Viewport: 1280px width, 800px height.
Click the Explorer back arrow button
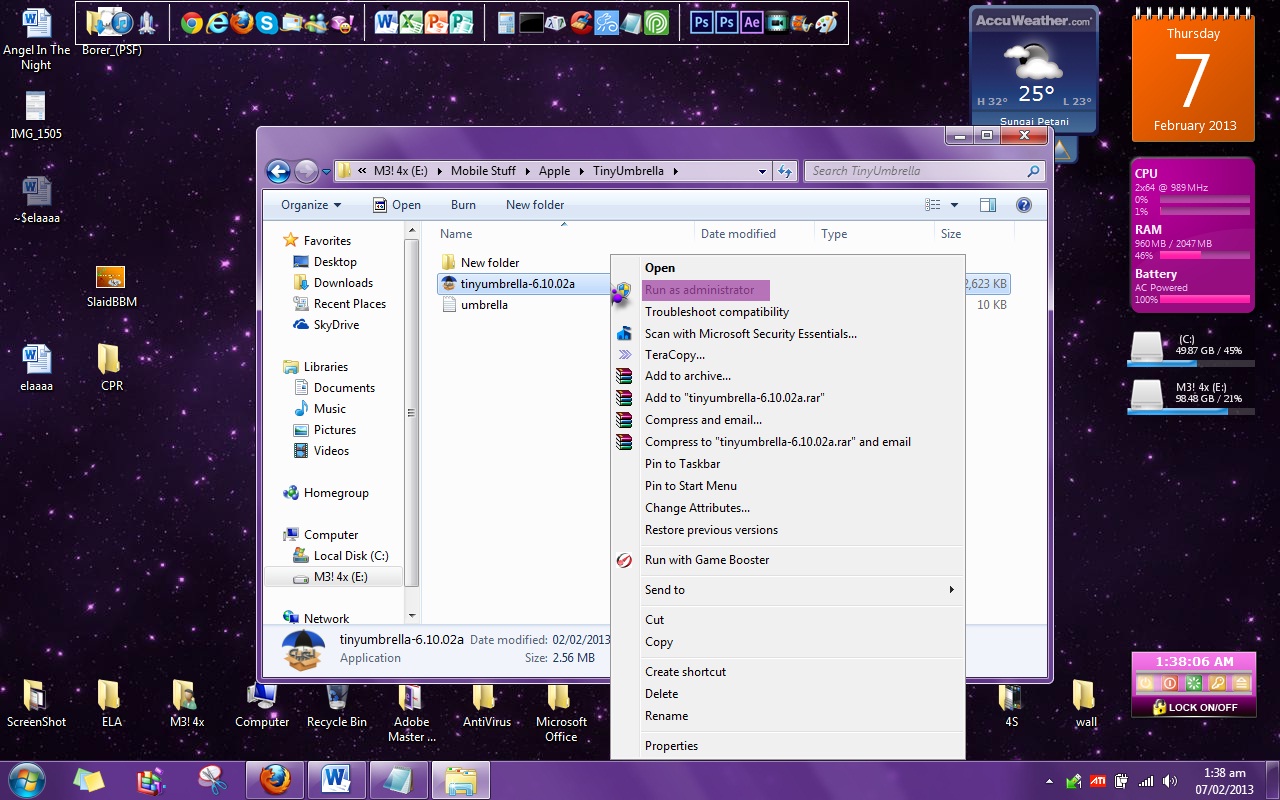[x=278, y=171]
